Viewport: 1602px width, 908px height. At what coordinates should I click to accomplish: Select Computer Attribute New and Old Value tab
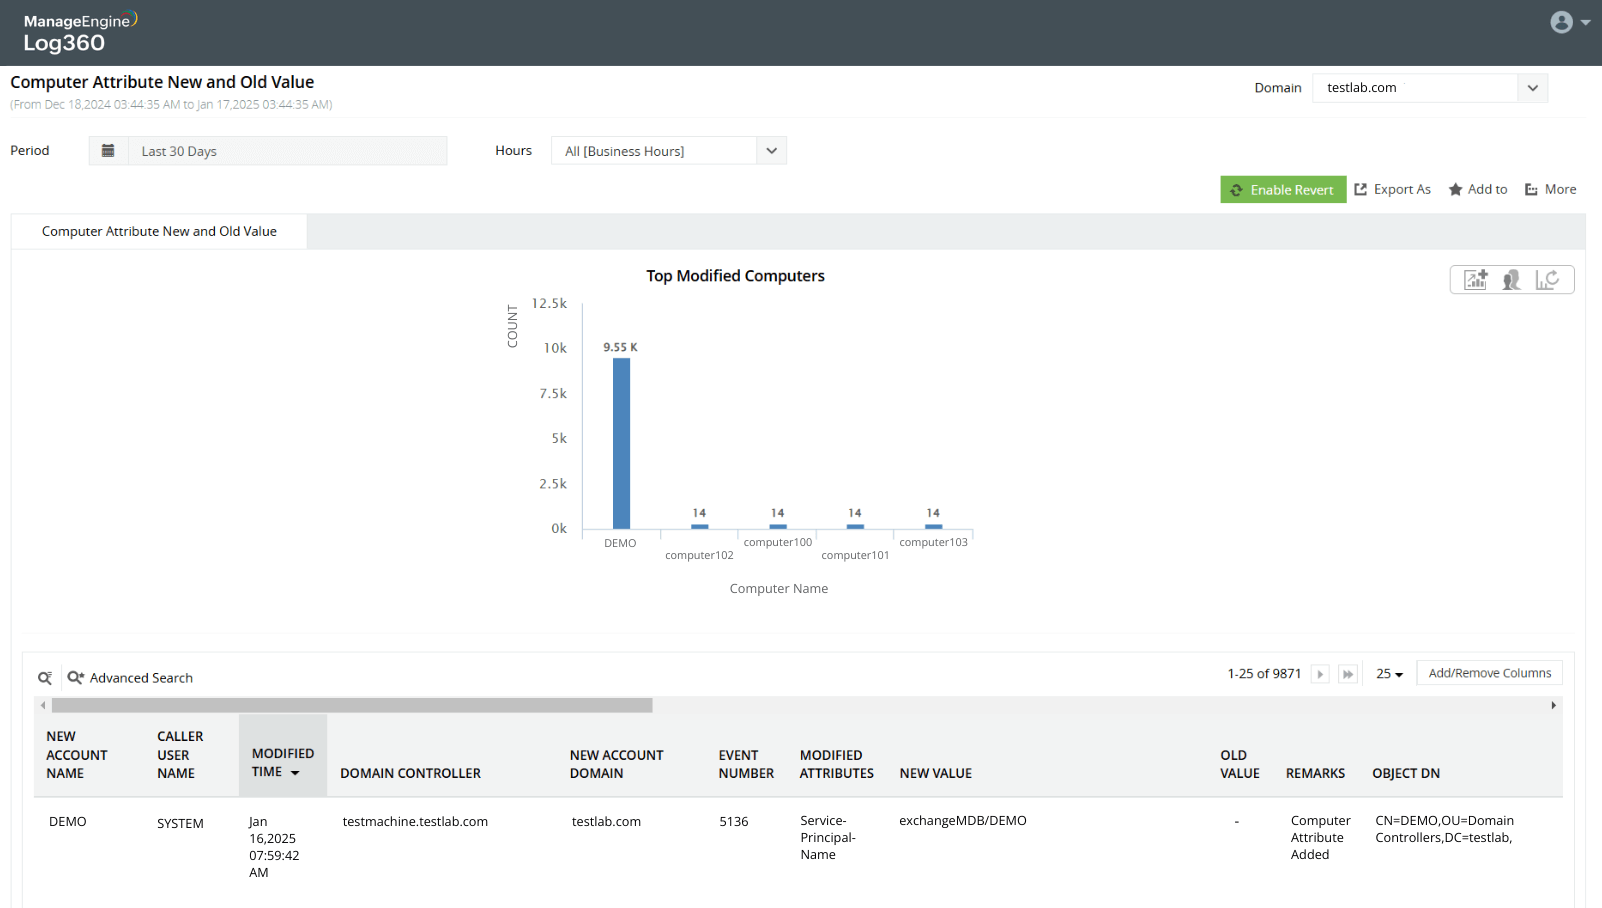coord(159,231)
